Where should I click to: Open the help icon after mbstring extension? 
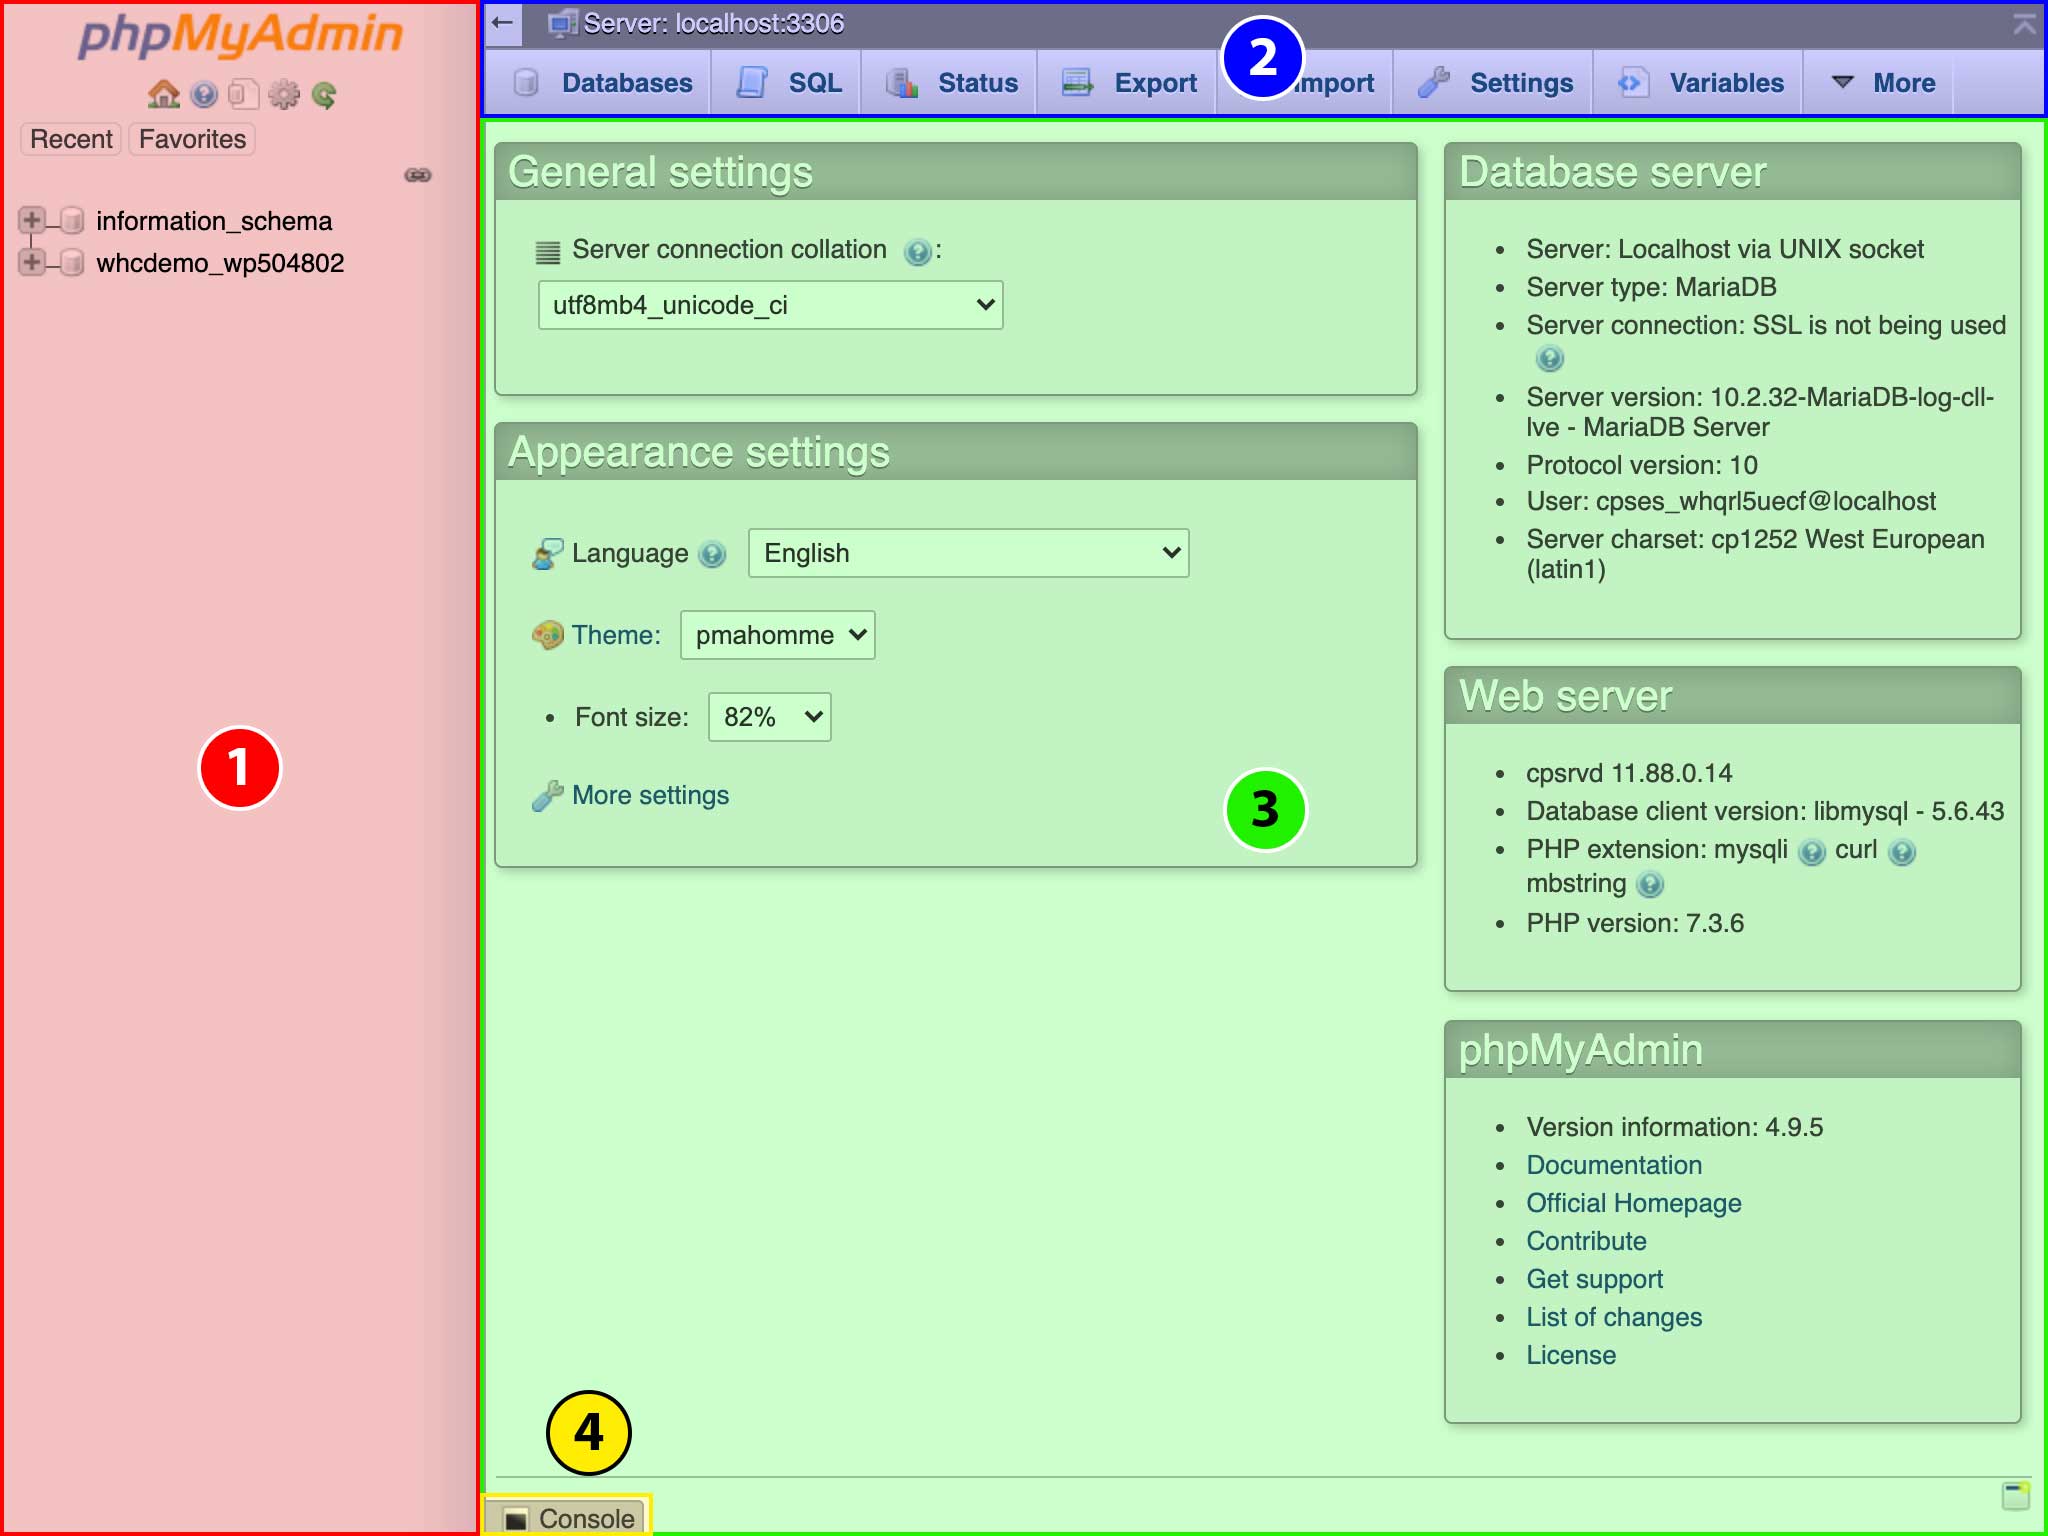(x=1650, y=885)
